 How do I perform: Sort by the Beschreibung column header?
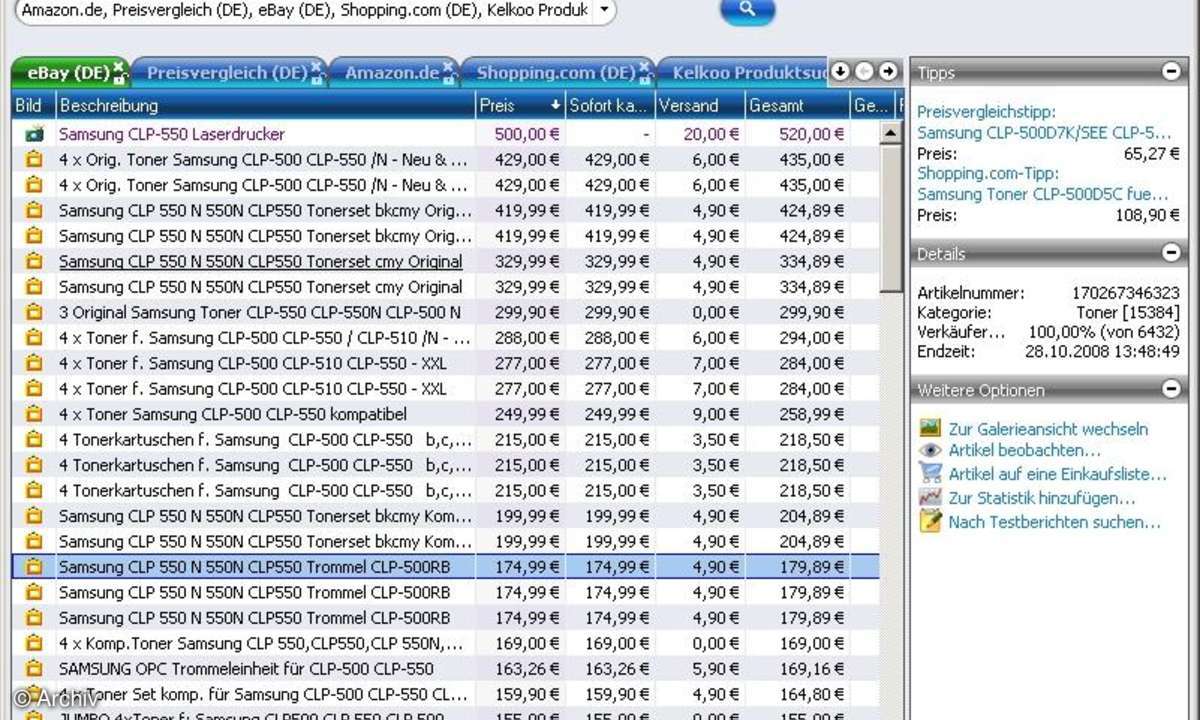266,105
